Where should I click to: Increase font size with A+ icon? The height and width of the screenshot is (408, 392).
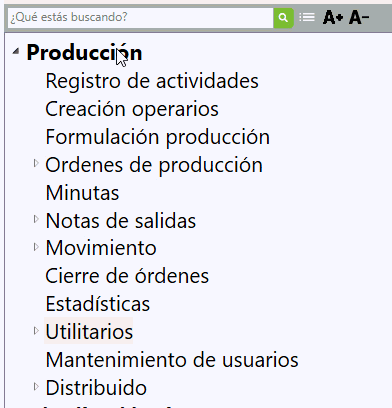coord(333,17)
